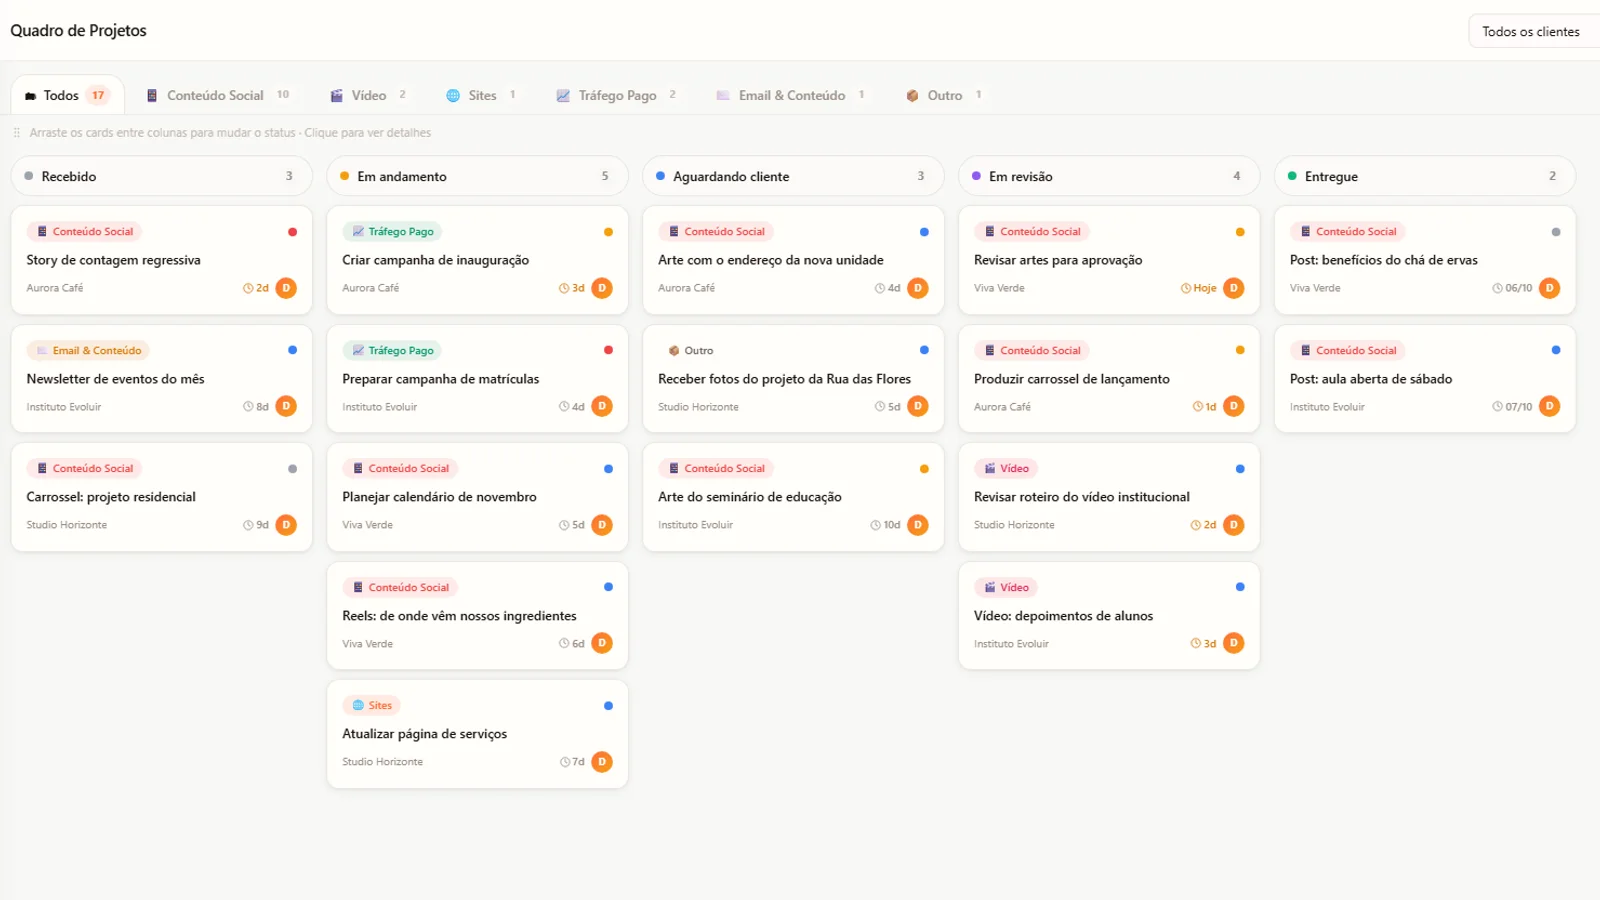Click the Email & Conteúdo tag on Newsletter card
Viewport: 1600px width, 900px height.
tap(88, 350)
